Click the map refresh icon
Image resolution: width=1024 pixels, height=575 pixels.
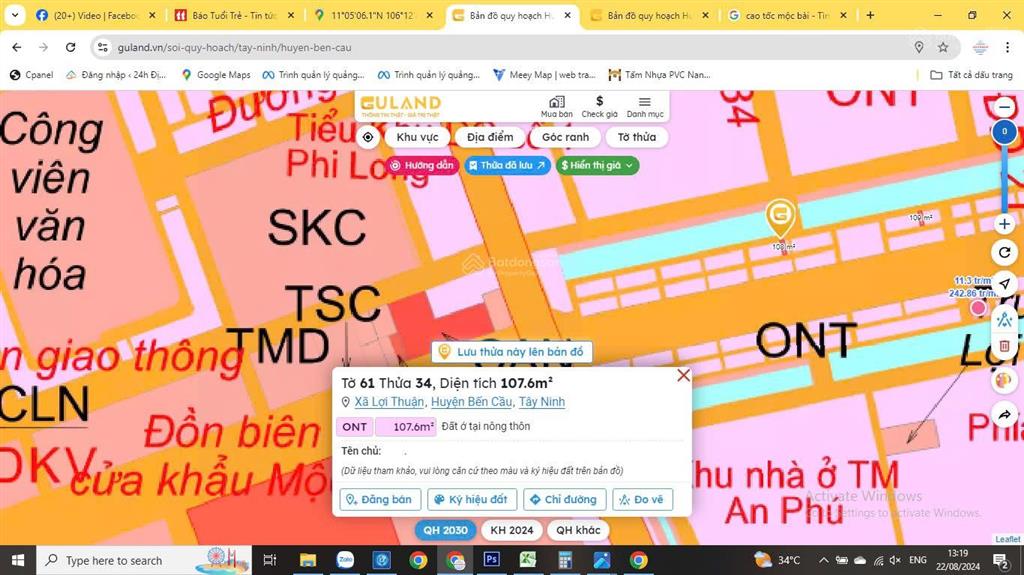point(1004,252)
